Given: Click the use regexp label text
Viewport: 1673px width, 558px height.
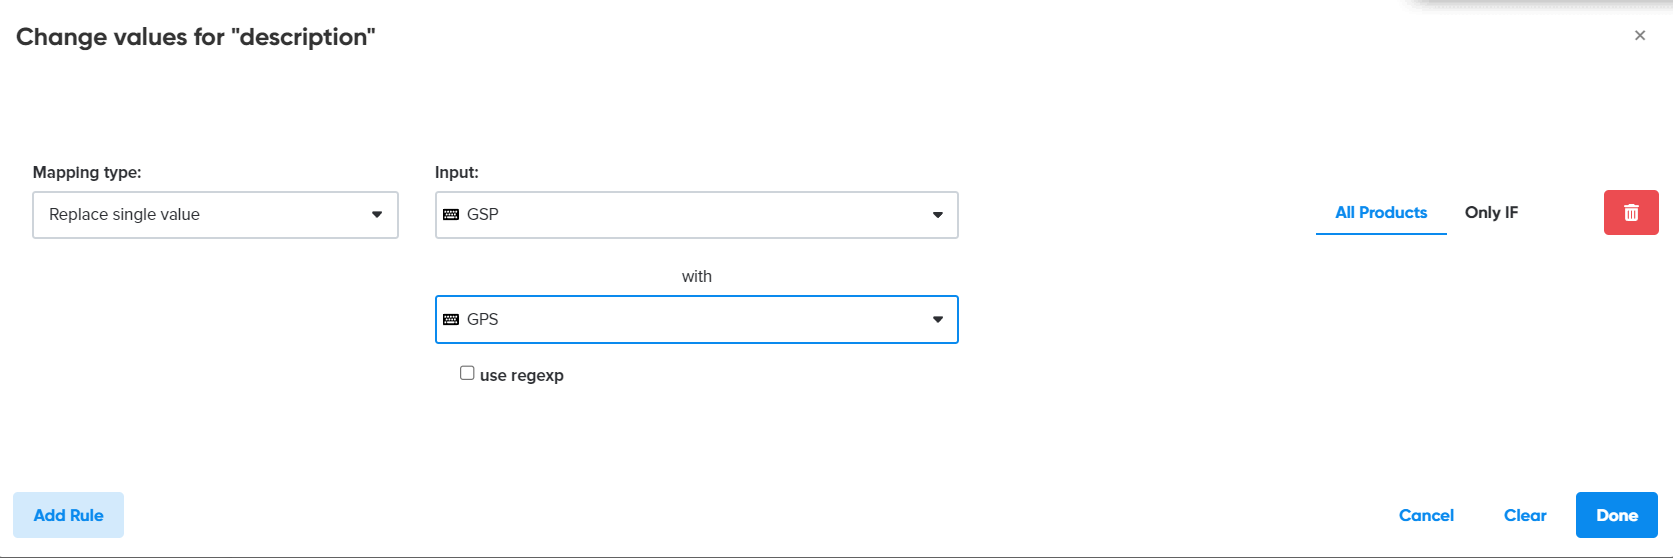Looking at the screenshot, I should 521,376.
